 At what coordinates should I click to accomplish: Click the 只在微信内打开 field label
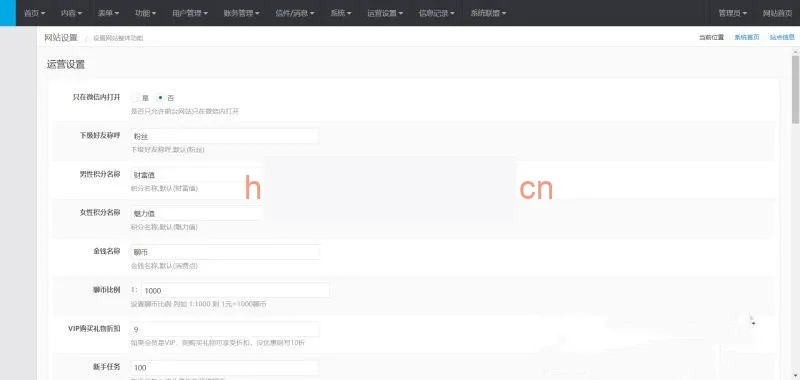[x=96, y=97]
